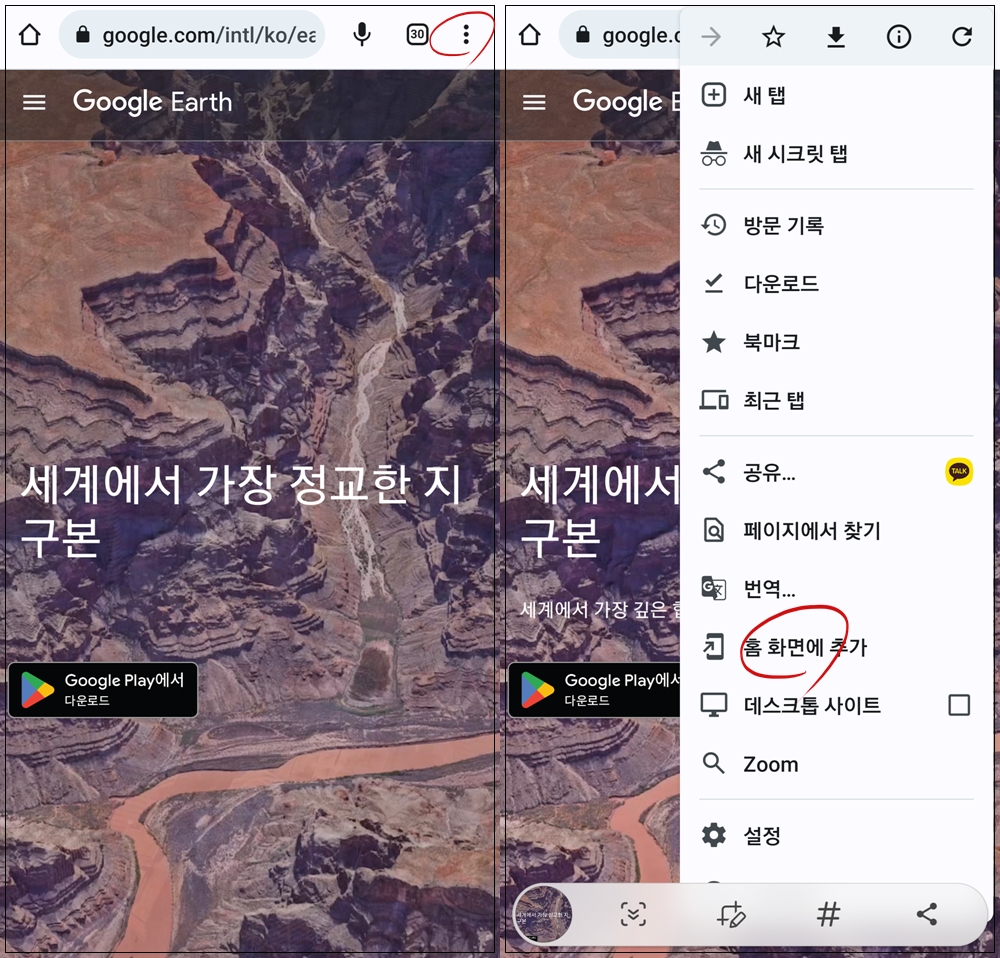The height and width of the screenshot is (958, 1000).
Task: Select 번역... translate option
Action: [x=836, y=588]
